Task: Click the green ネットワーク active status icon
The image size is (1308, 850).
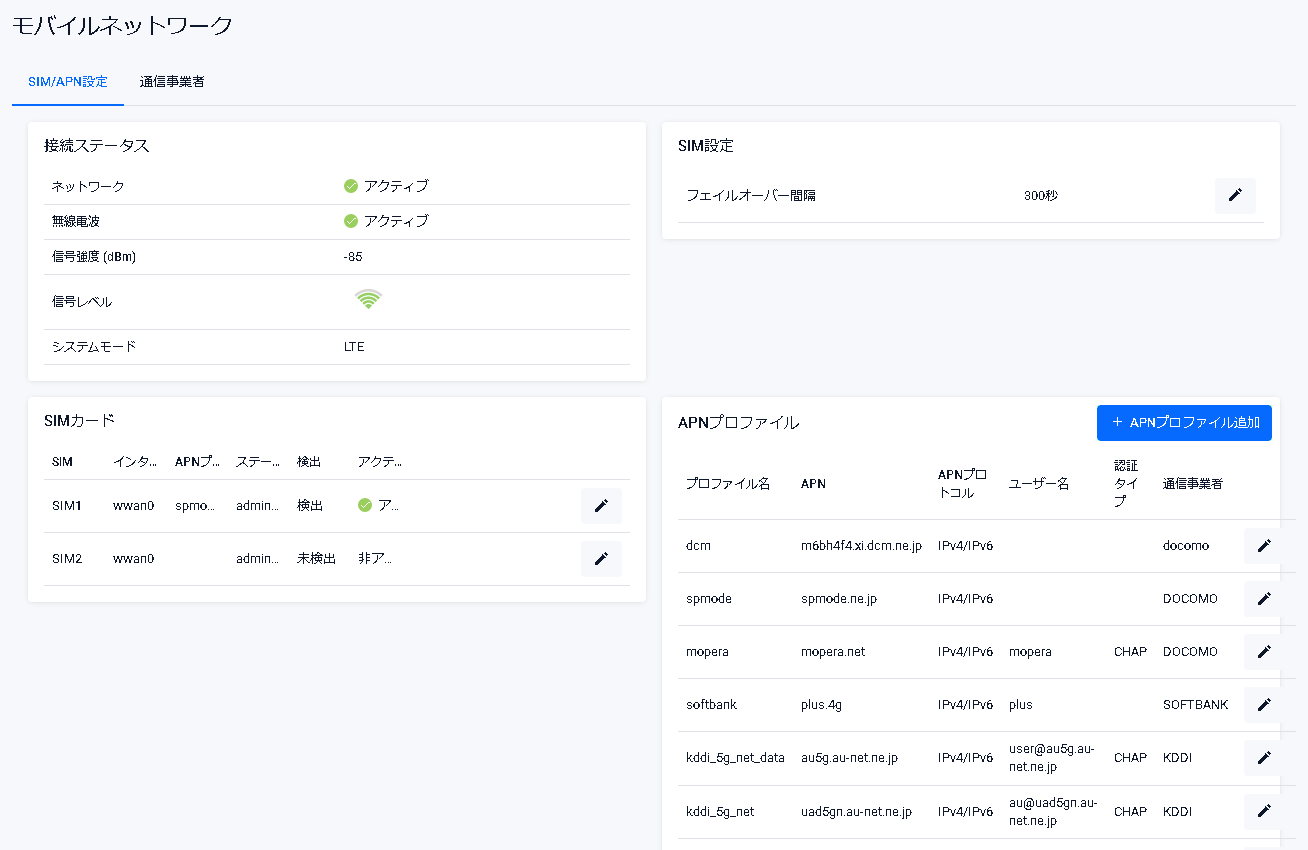Action: (x=351, y=186)
